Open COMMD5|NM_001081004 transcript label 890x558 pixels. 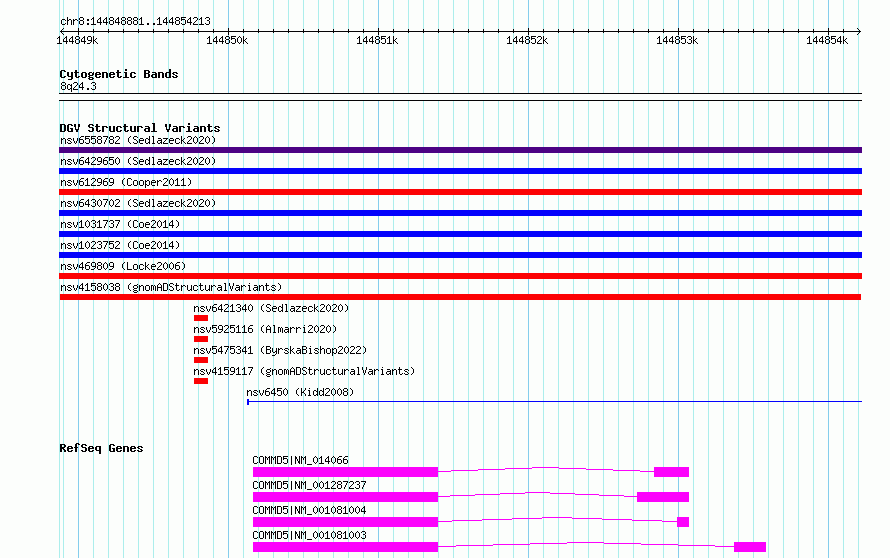pos(309,510)
